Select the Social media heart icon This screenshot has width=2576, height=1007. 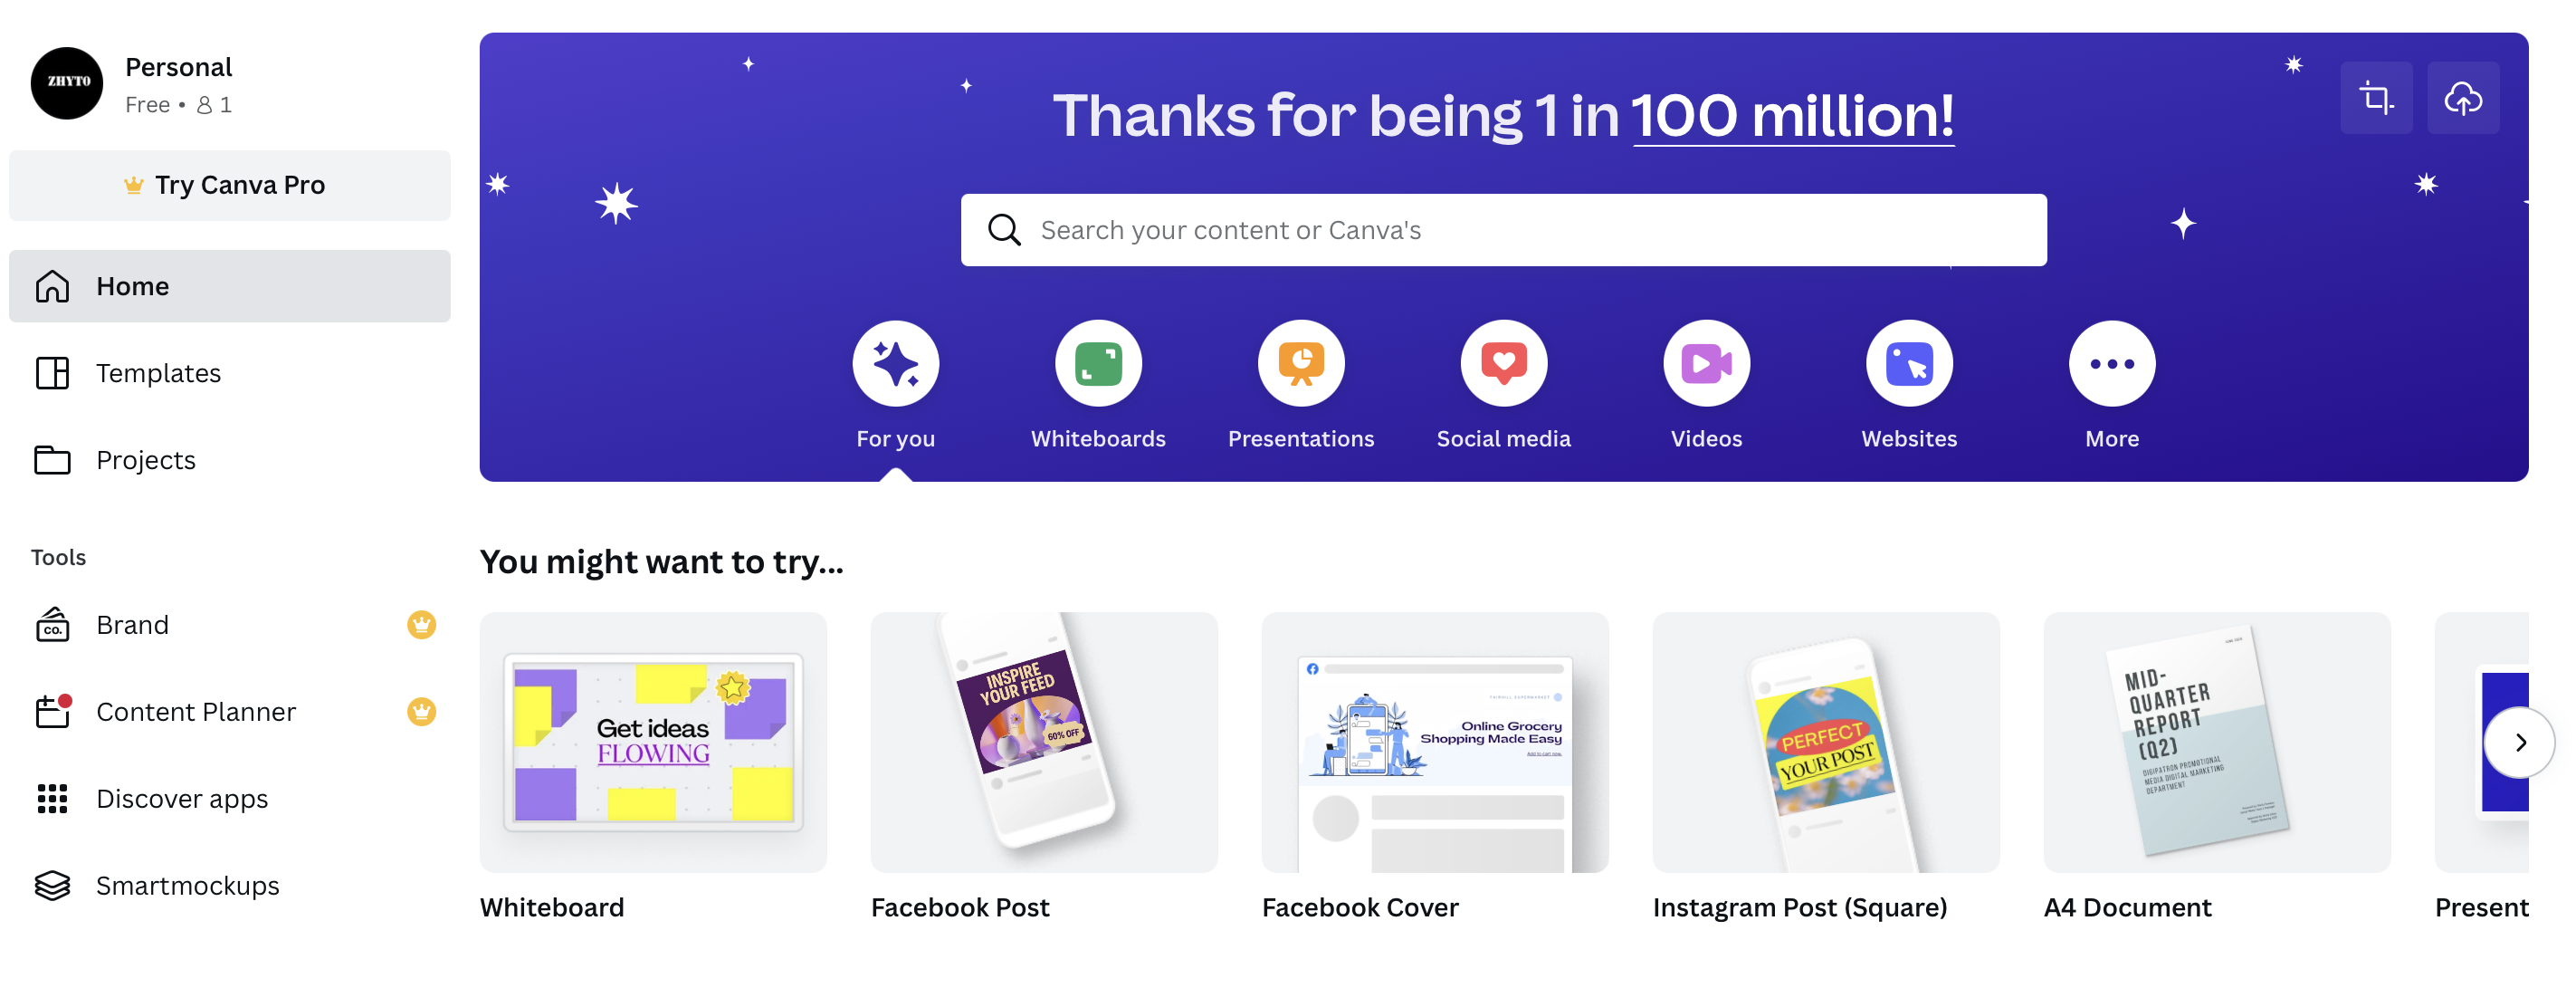(x=1503, y=364)
